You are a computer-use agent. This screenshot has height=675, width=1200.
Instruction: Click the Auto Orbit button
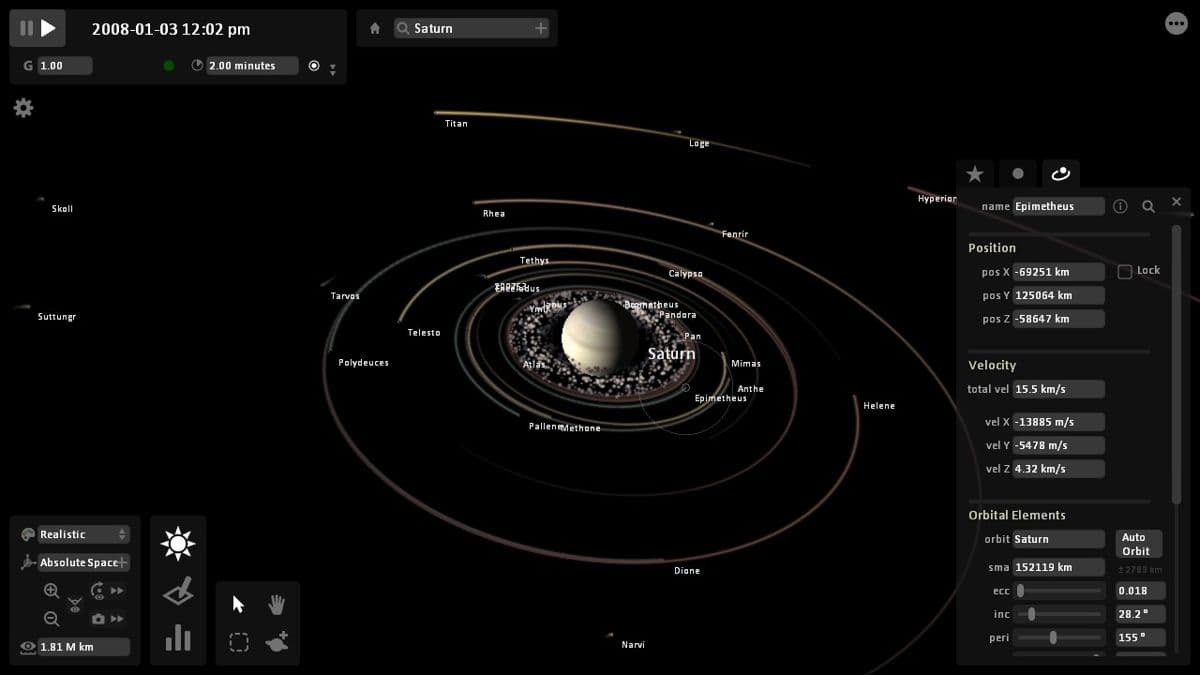(1138, 544)
